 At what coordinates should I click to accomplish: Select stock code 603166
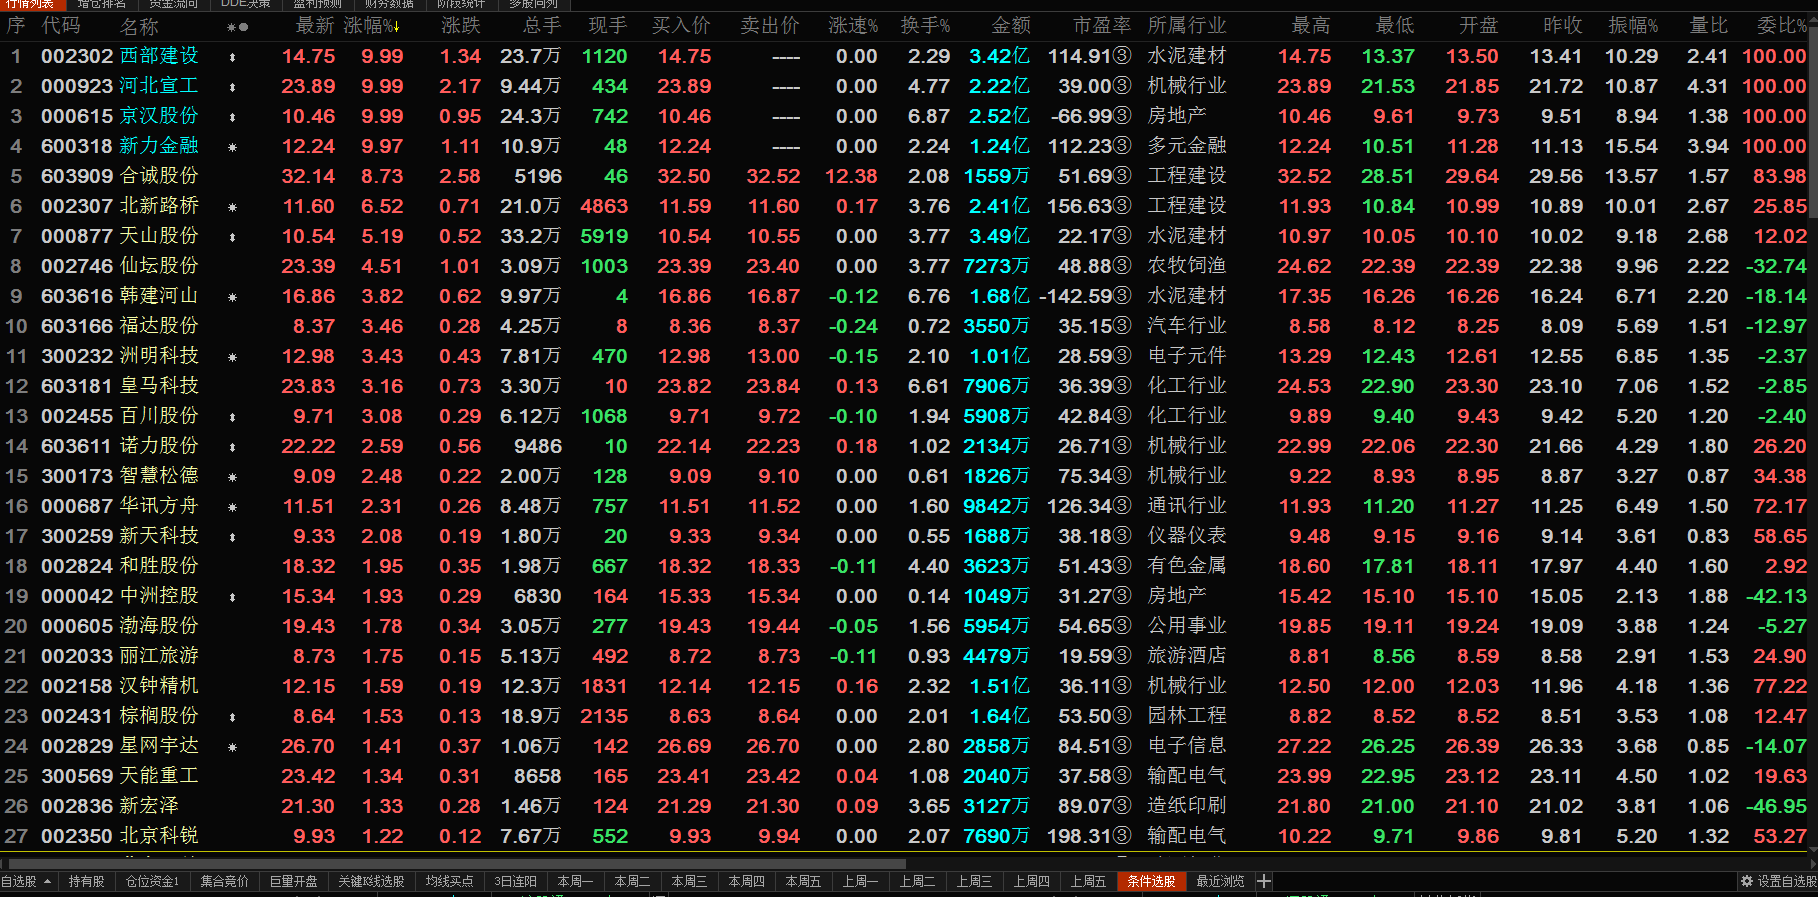pos(77,326)
